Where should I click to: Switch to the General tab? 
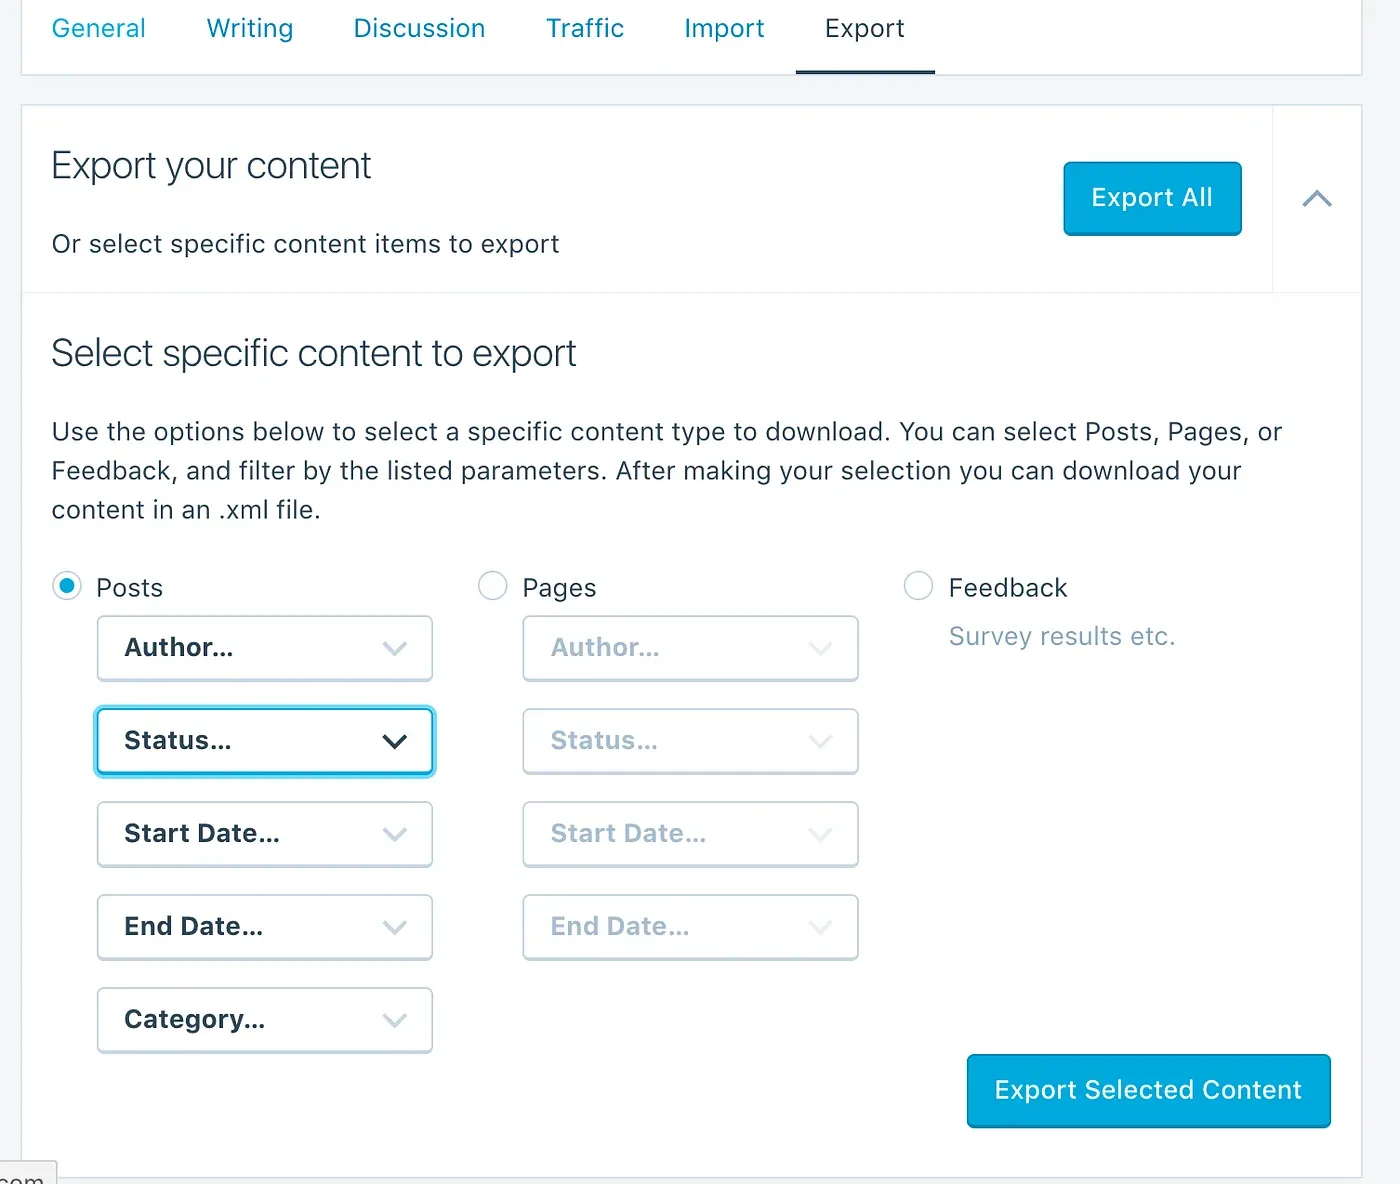99,28
